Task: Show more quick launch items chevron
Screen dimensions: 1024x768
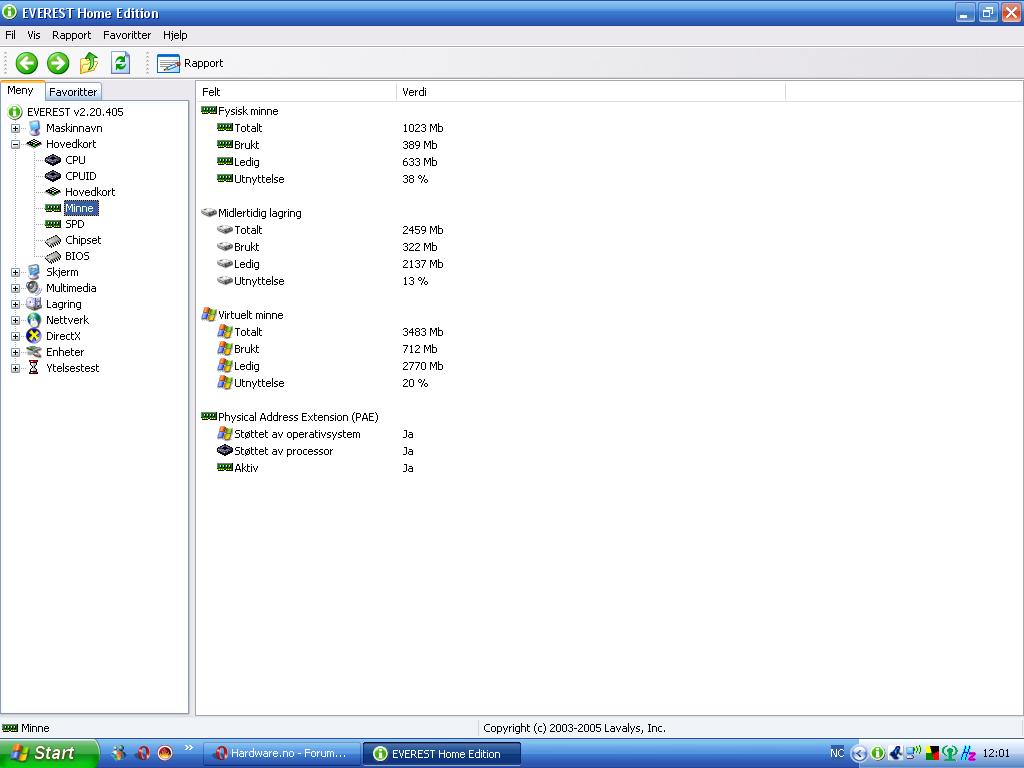Action: [x=189, y=748]
